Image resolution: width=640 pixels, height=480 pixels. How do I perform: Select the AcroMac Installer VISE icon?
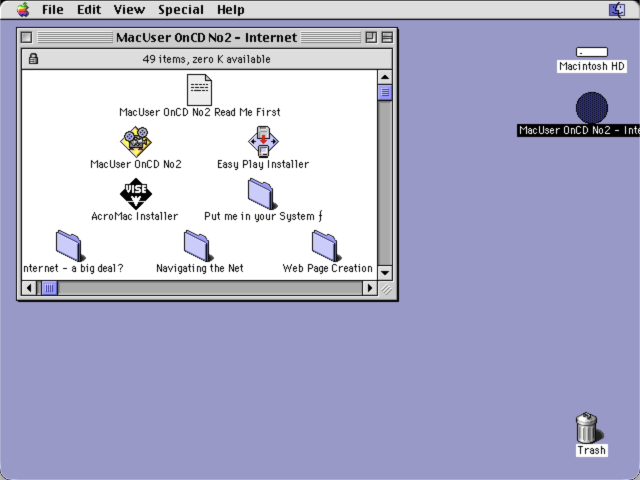pyautogui.click(x=136, y=194)
